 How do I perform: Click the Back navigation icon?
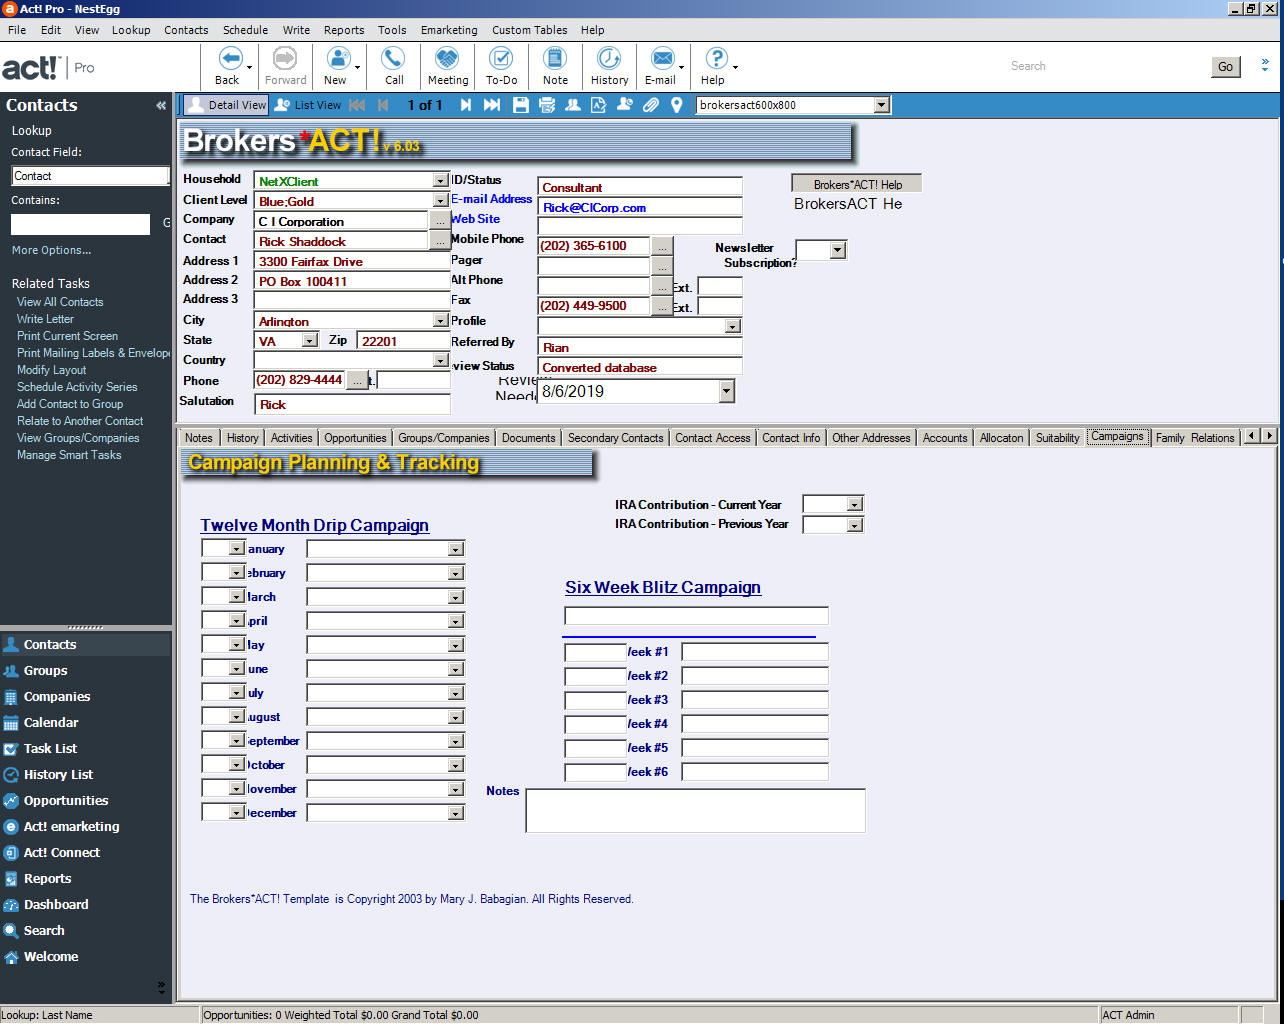tap(229, 58)
